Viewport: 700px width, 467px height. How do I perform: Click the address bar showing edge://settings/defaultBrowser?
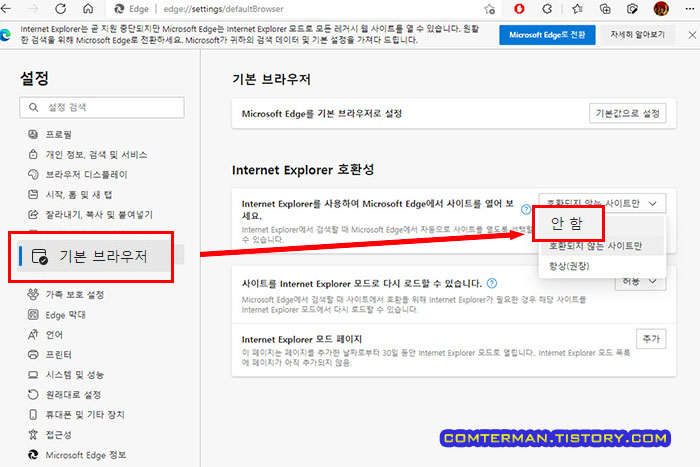[223, 9]
